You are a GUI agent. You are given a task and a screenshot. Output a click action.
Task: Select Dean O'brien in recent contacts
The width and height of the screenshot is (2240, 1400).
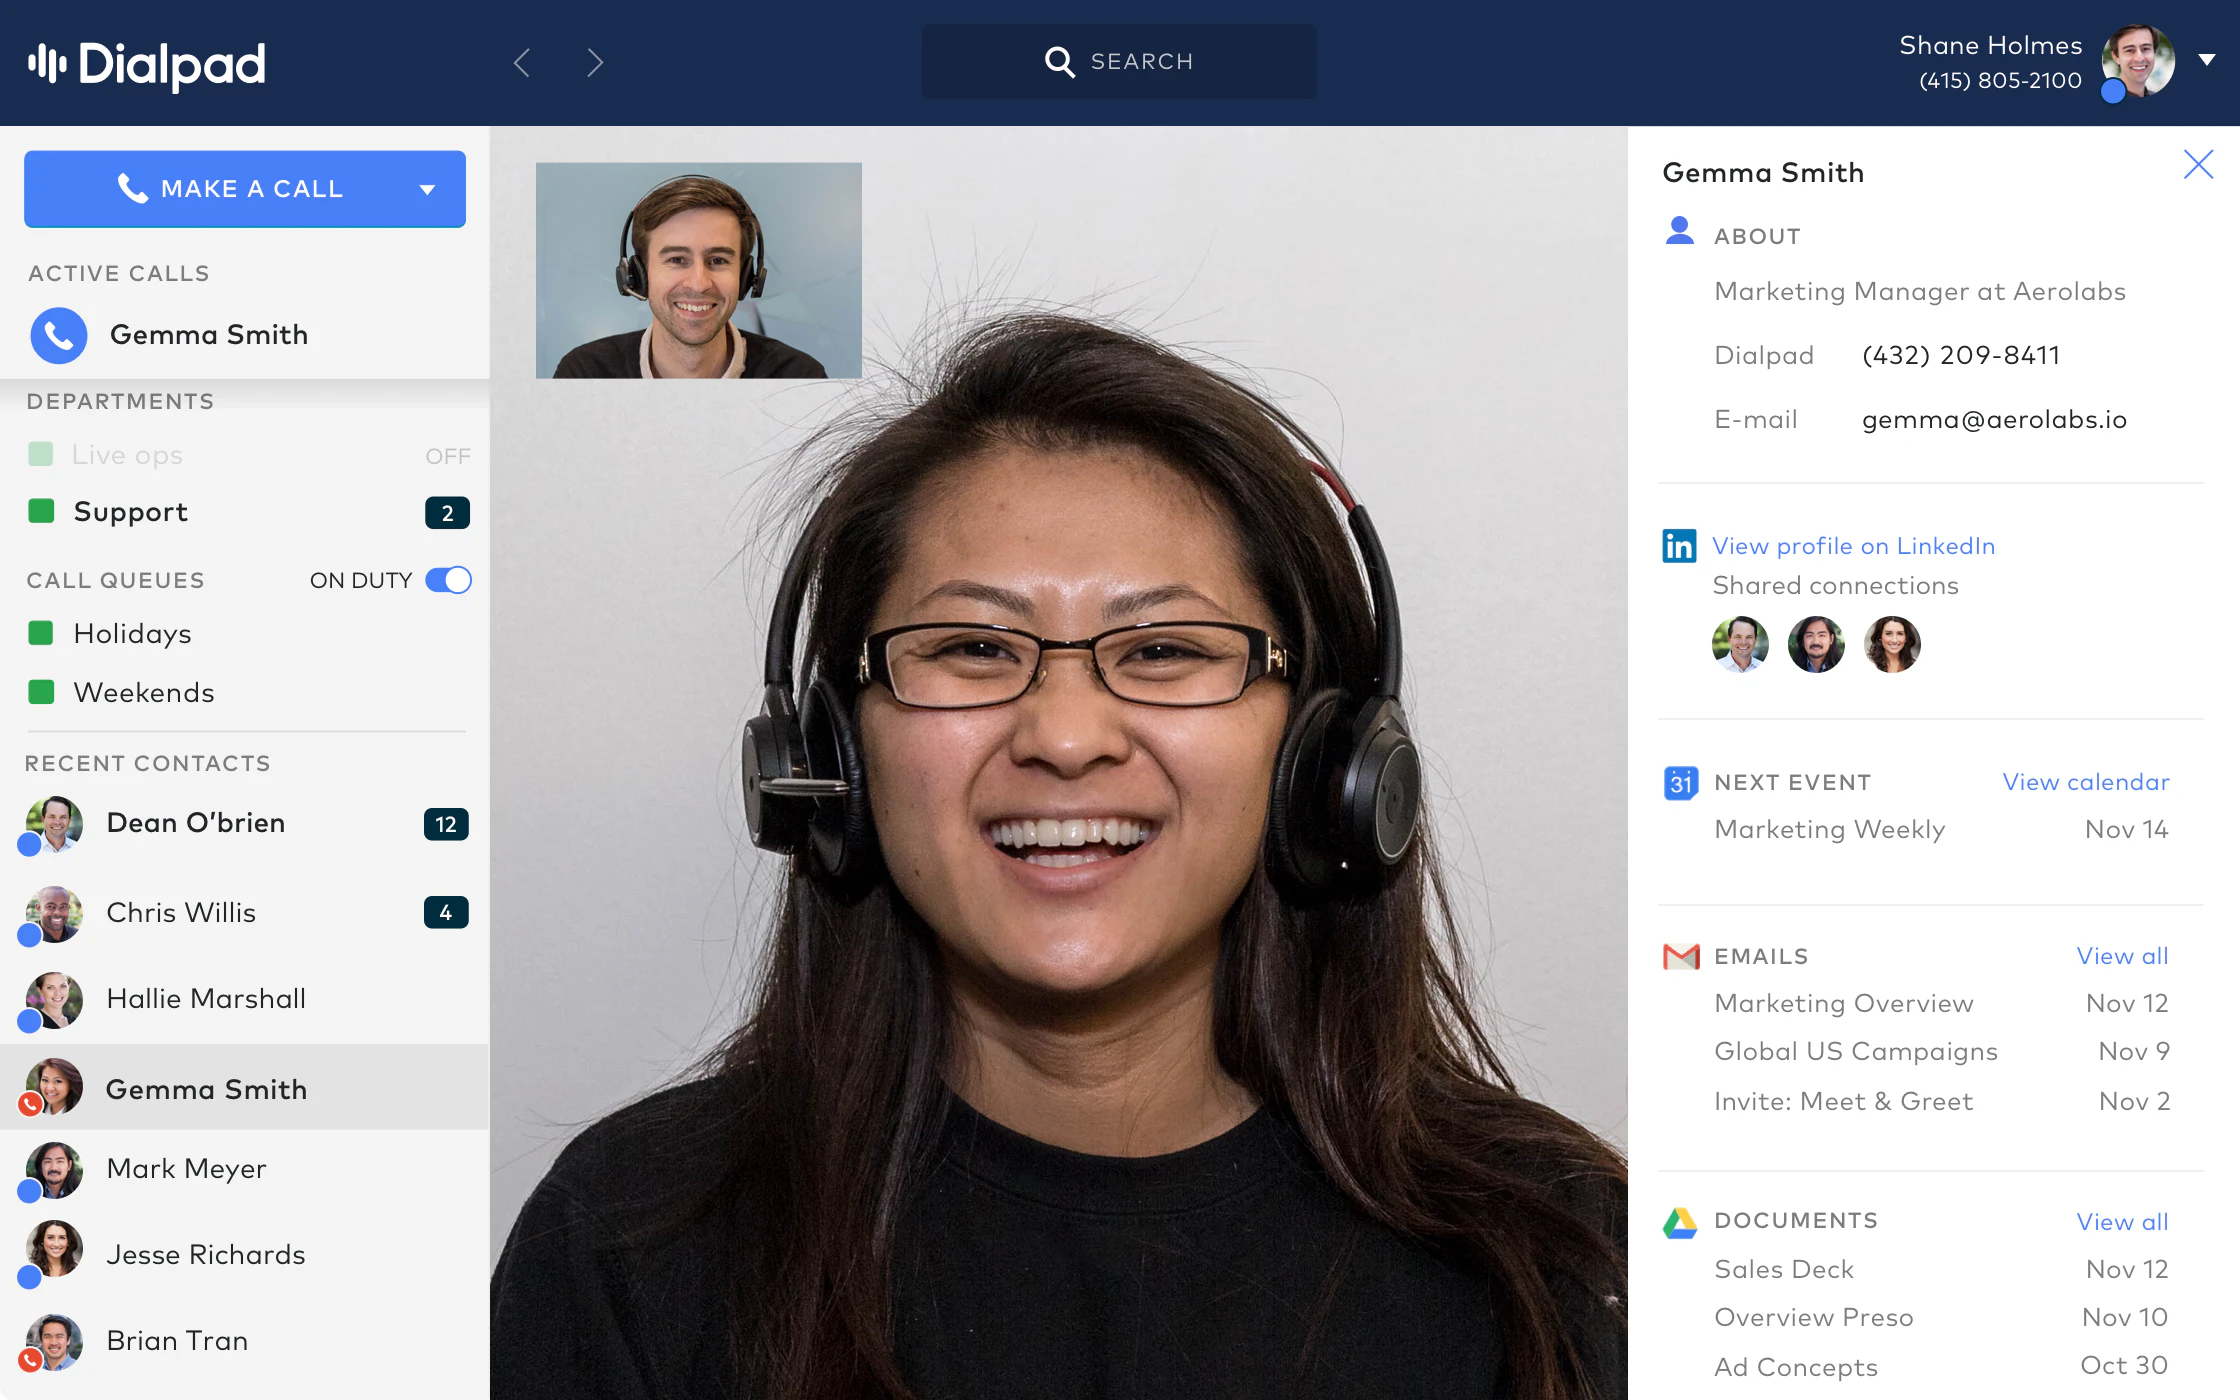(x=196, y=823)
